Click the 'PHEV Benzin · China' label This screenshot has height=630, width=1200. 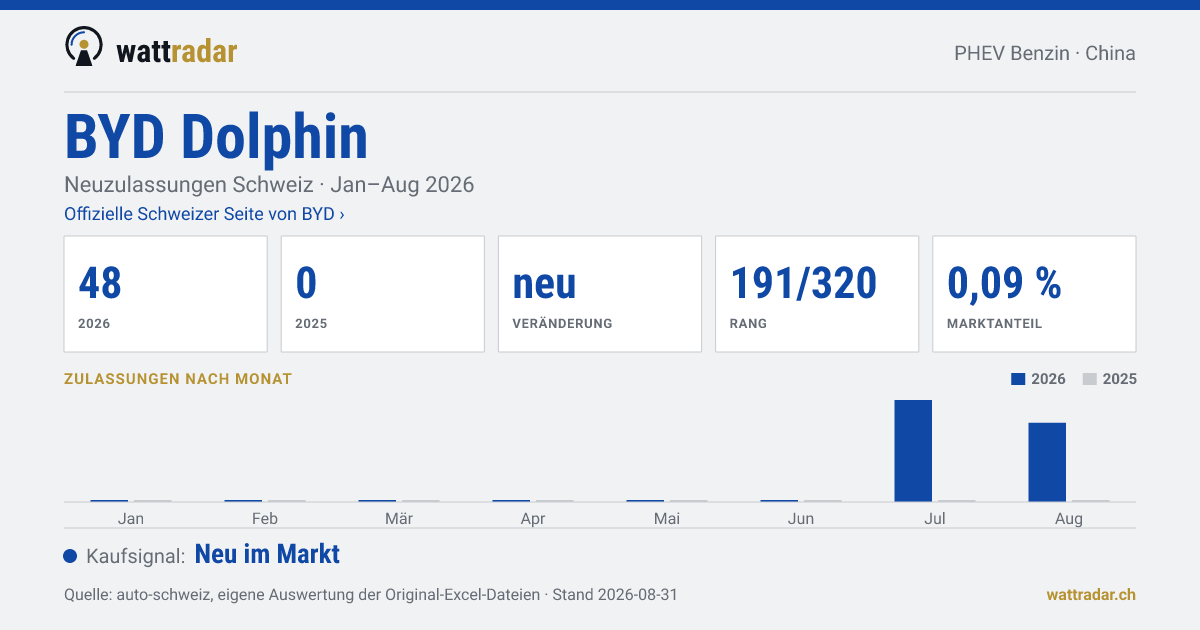1045,53
